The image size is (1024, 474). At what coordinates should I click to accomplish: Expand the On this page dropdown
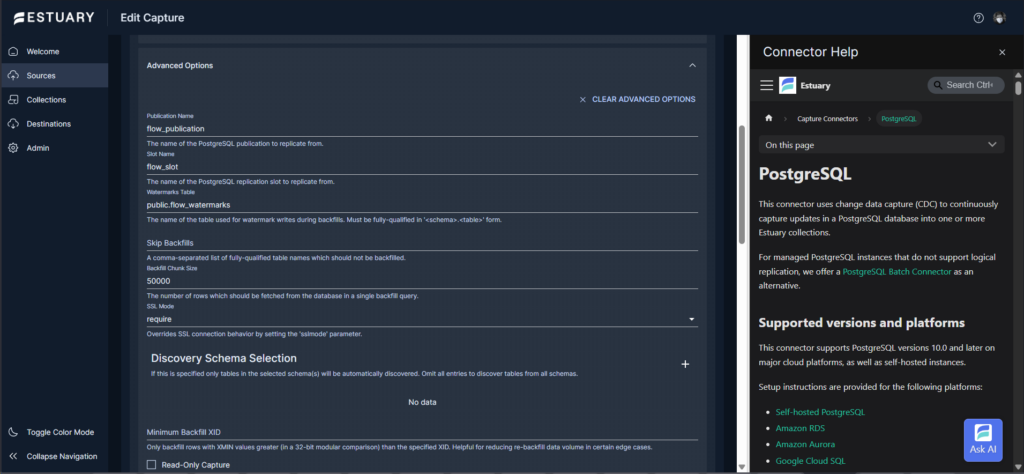click(x=882, y=145)
